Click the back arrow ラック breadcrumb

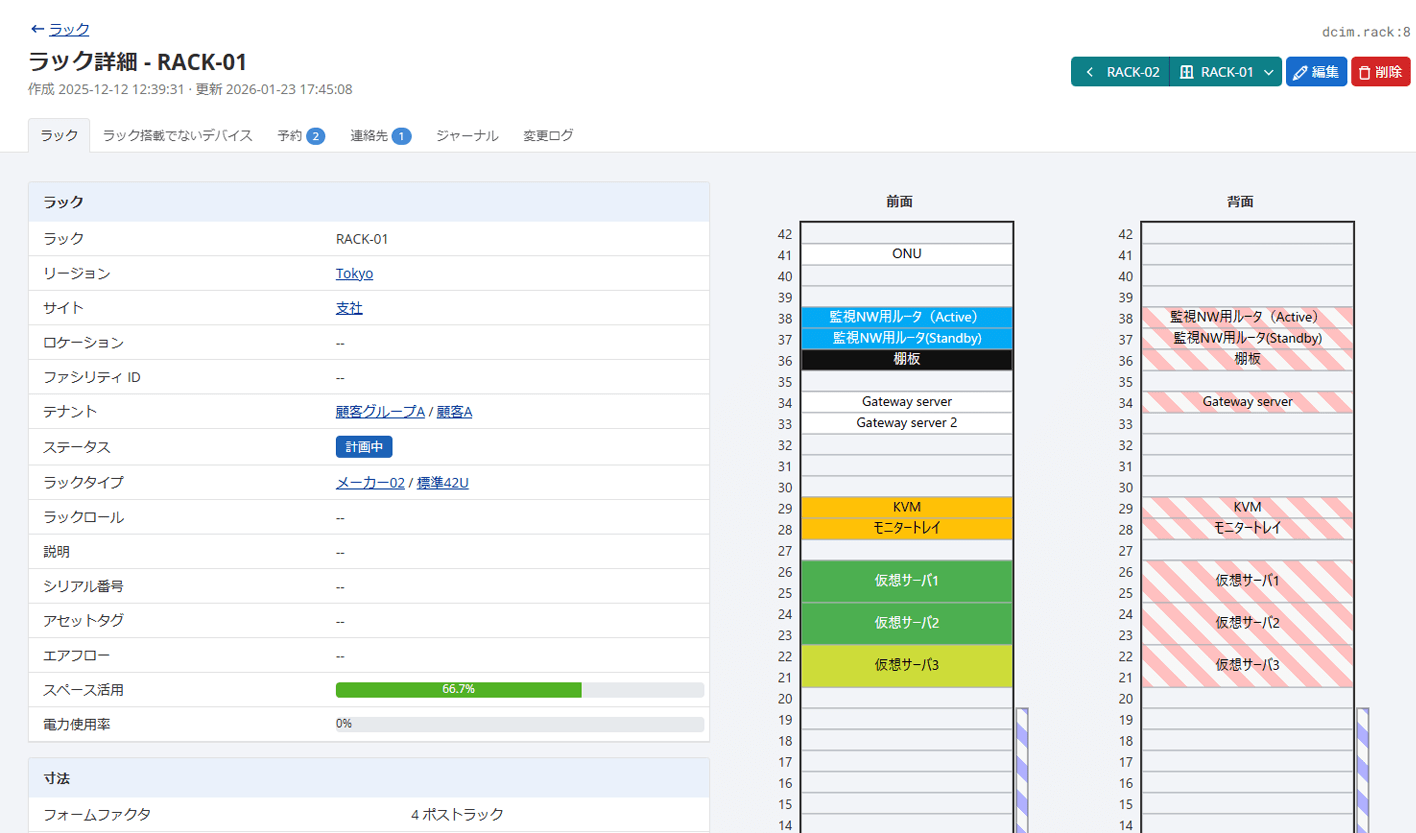click(x=60, y=30)
